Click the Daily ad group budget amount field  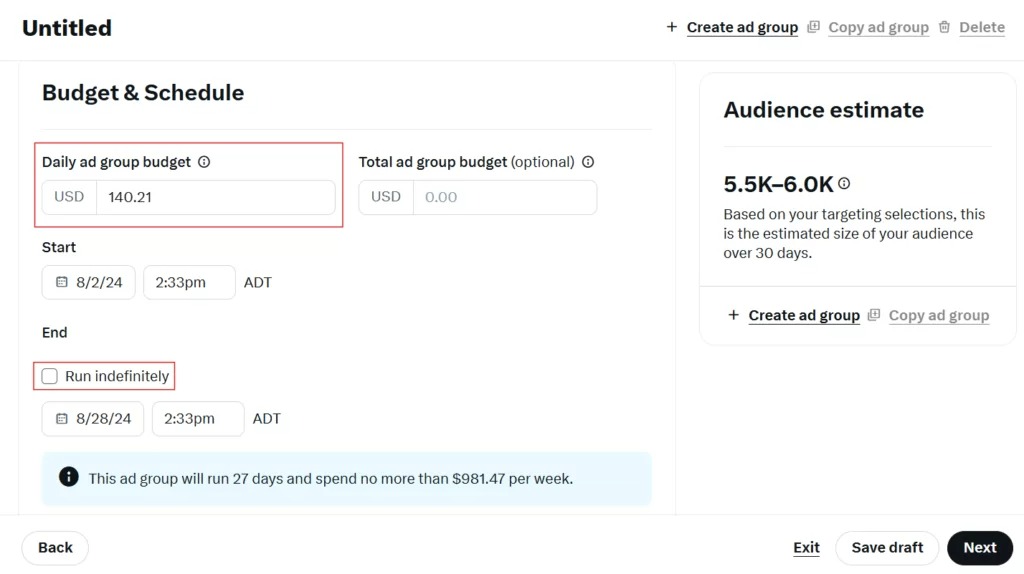[x=215, y=197]
